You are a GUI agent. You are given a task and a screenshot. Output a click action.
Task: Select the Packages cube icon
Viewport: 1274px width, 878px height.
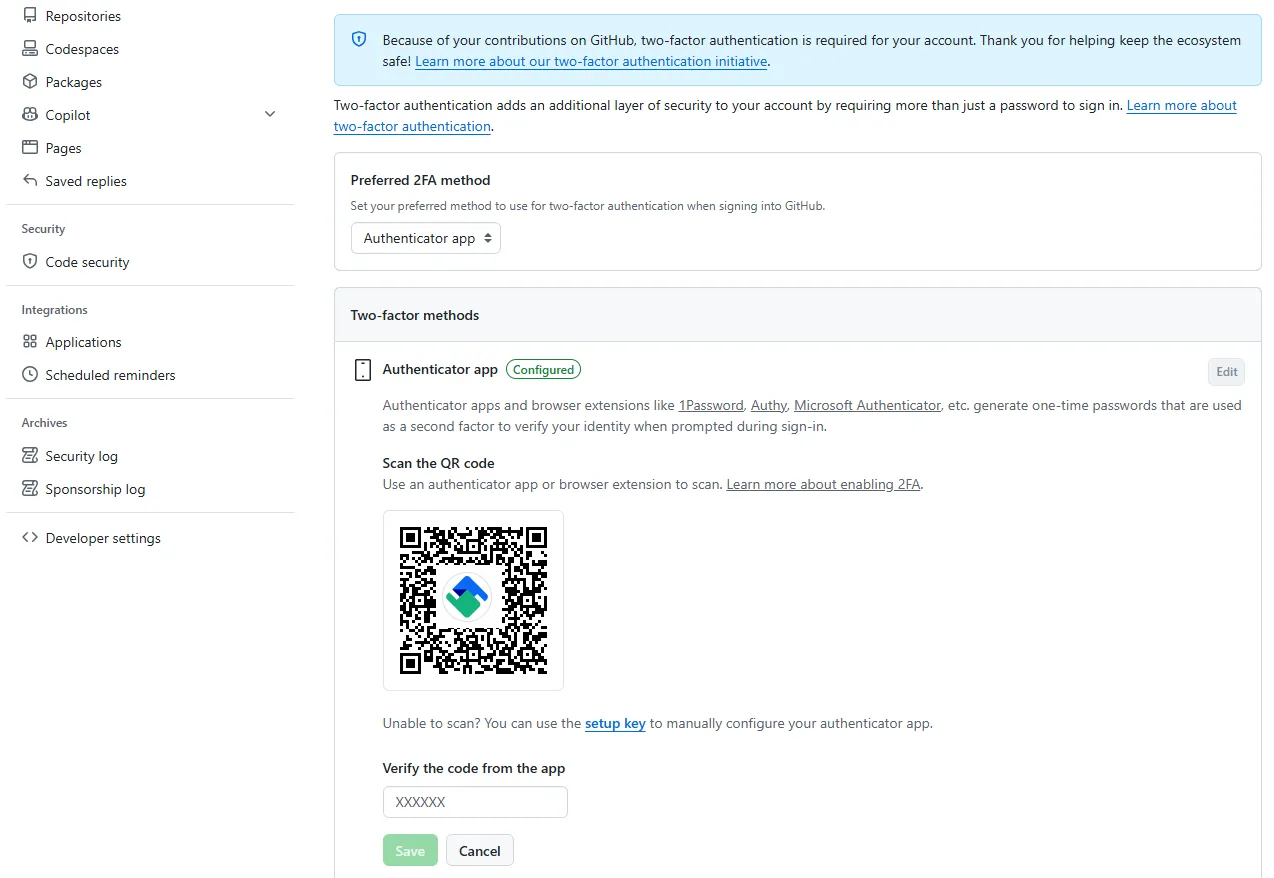(x=30, y=82)
